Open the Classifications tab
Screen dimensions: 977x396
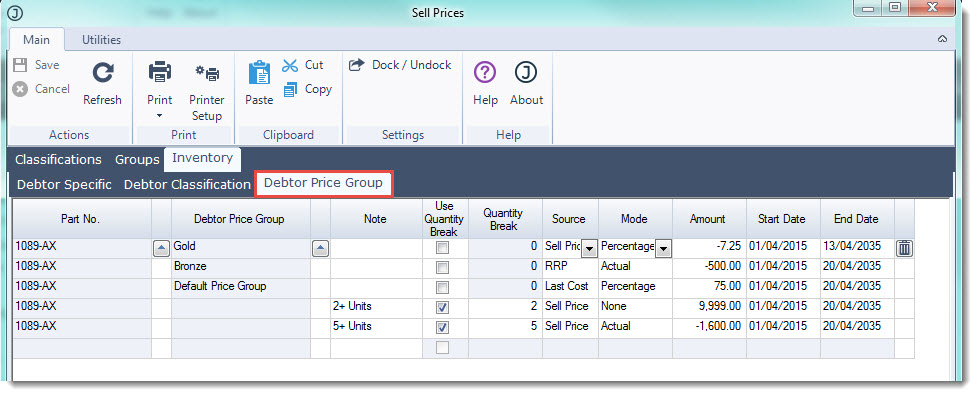pyautogui.click(x=58, y=159)
